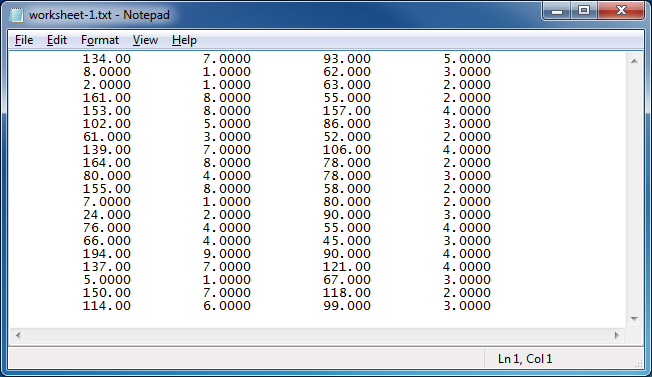Click the value 106.00
The width and height of the screenshot is (652, 377).
coord(347,150)
